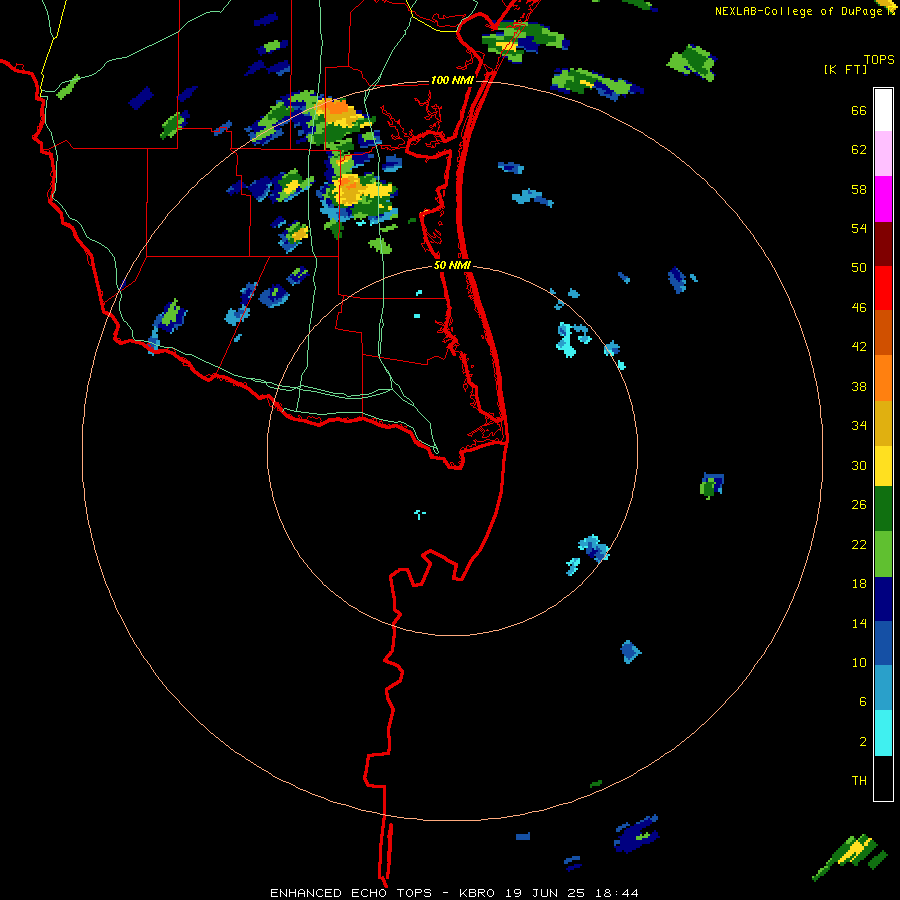
Task: Click the legend value '54'
Action: pos(859,228)
